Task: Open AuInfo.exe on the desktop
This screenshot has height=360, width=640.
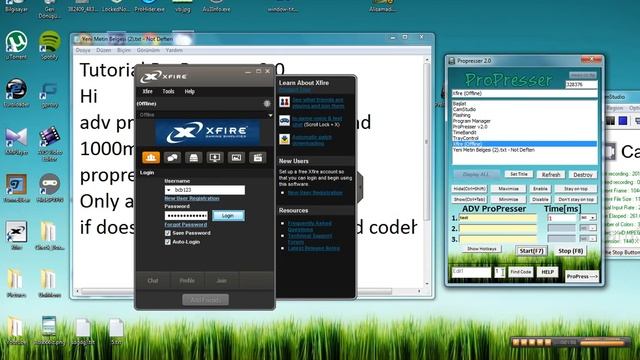Action: tap(216, 6)
